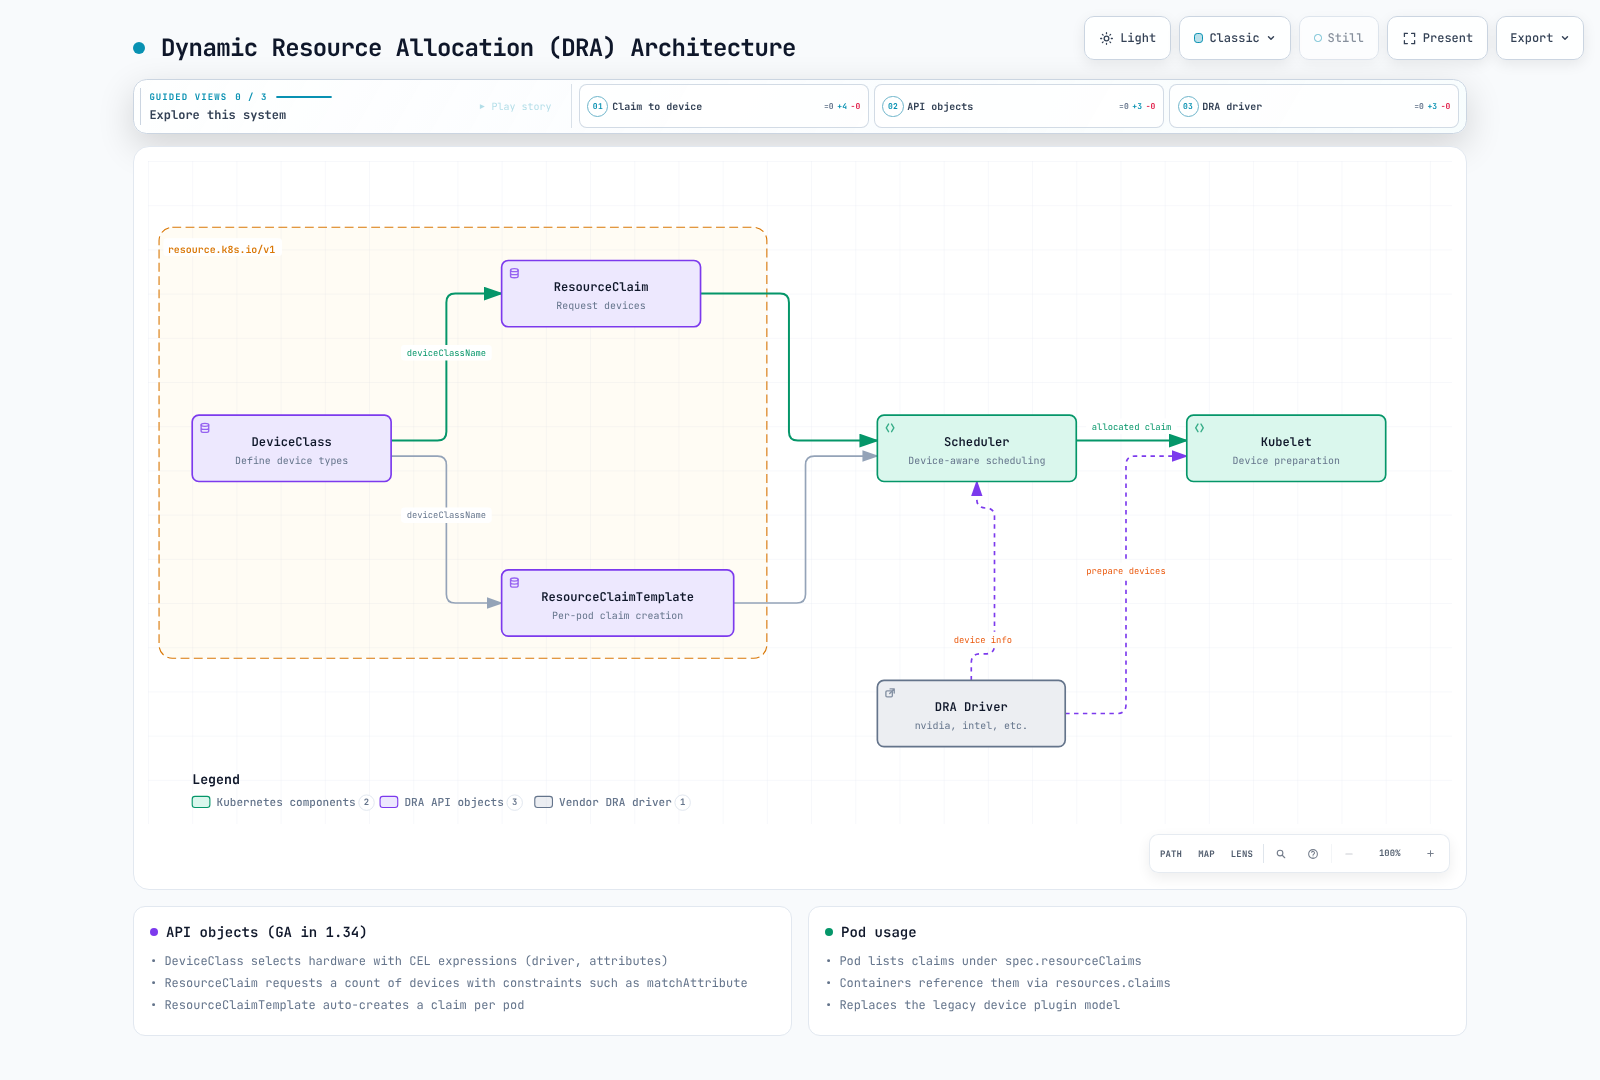The image size is (1600, 1080).
Task: Filter by DRA API objects legend swatch
Action: pyautogui.click(x=389, y=802)
